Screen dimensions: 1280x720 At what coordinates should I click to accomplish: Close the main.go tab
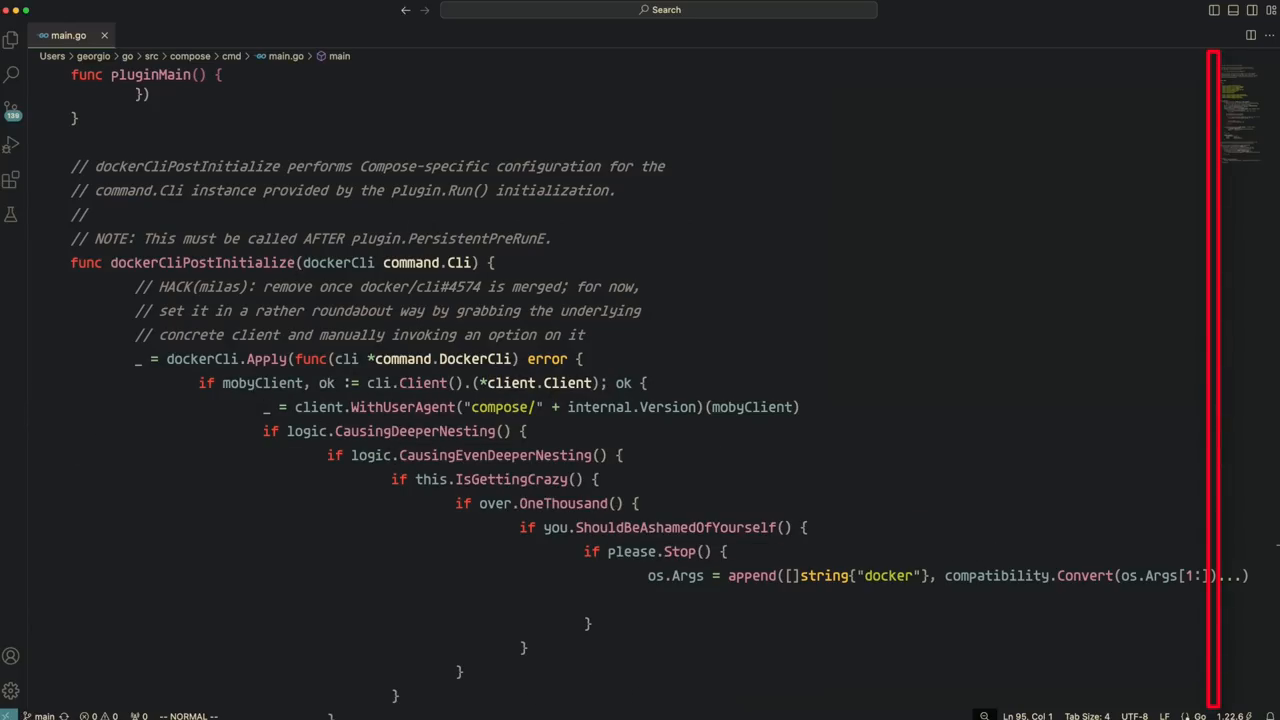click(x=104, y=35)
